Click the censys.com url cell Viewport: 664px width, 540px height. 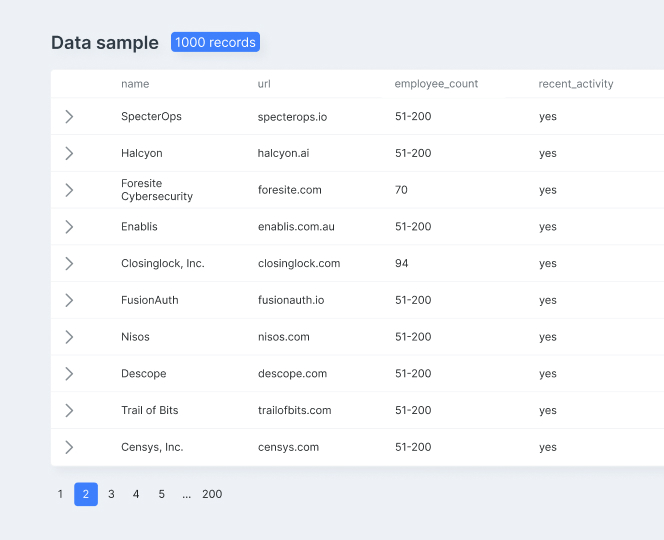click(288, 447)
